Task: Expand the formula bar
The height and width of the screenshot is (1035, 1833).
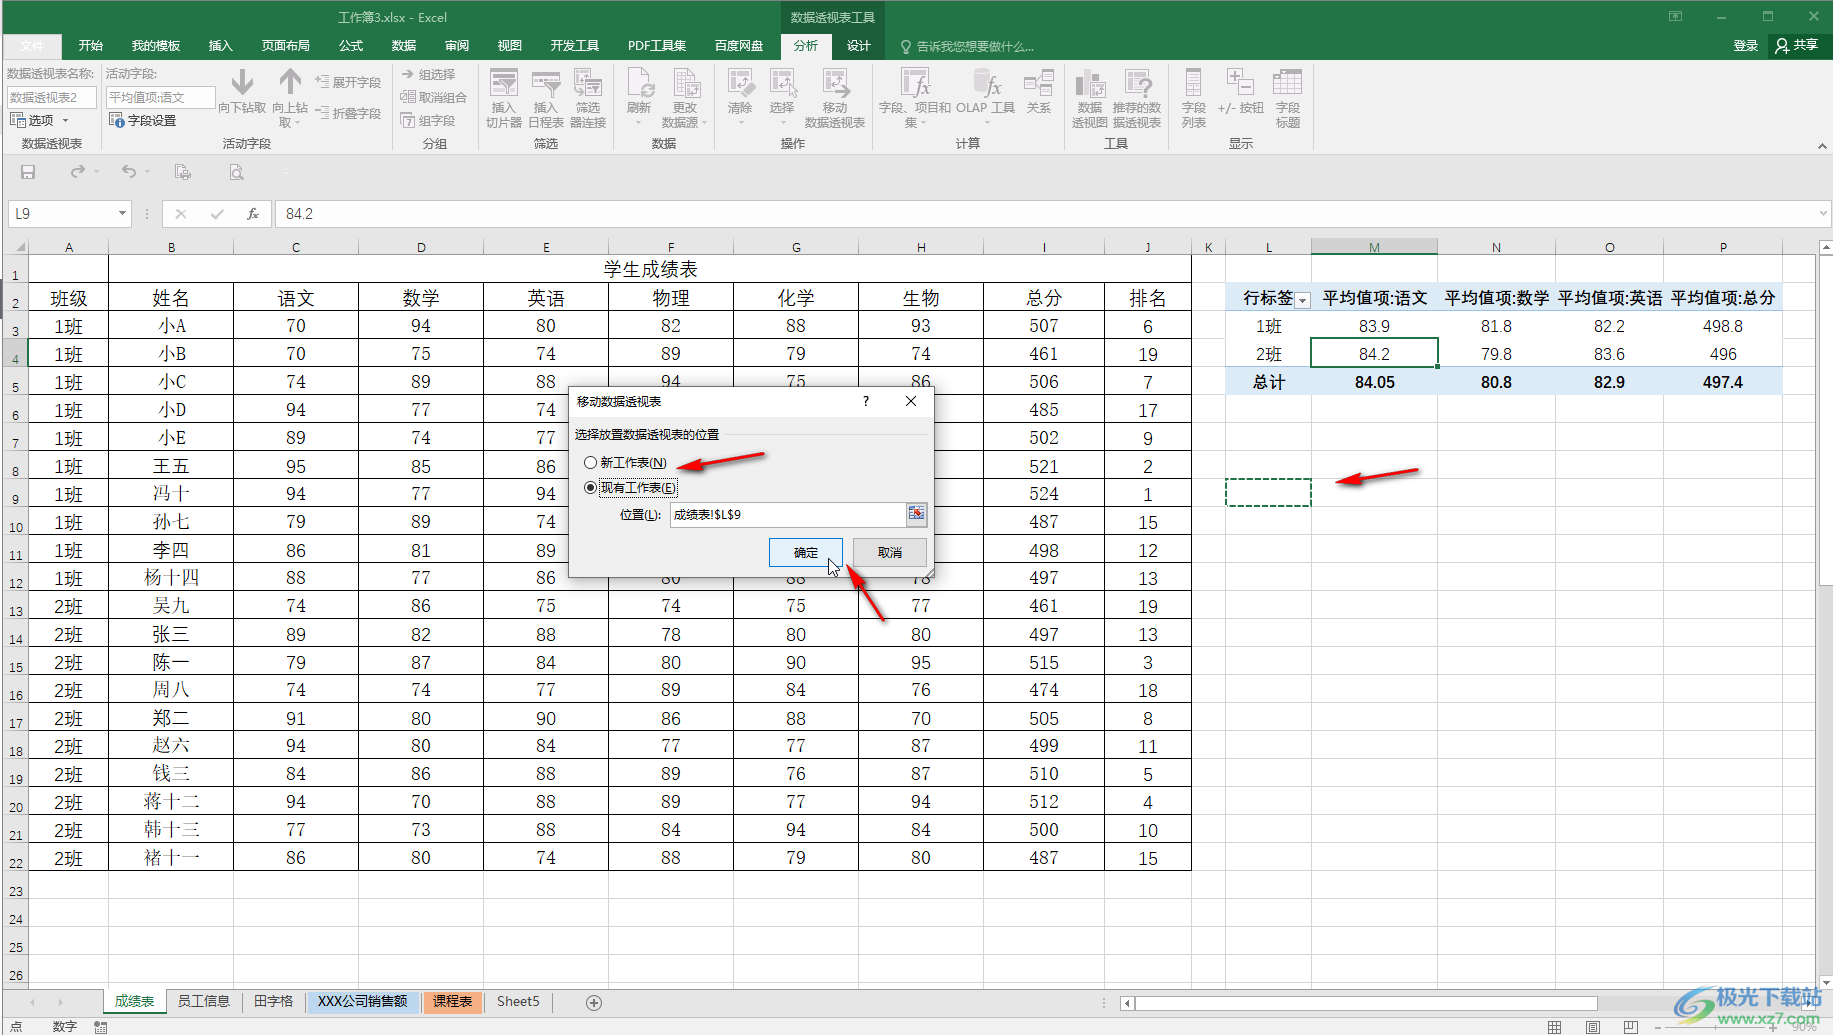Action: 1823,213
